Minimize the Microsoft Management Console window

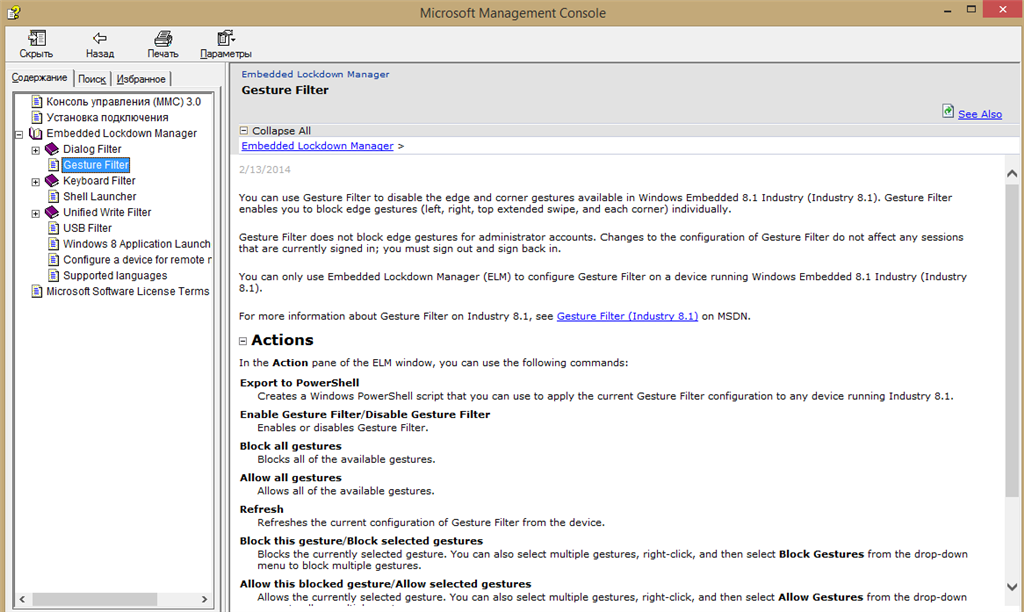pyautogui.click(x=948, y=10)
